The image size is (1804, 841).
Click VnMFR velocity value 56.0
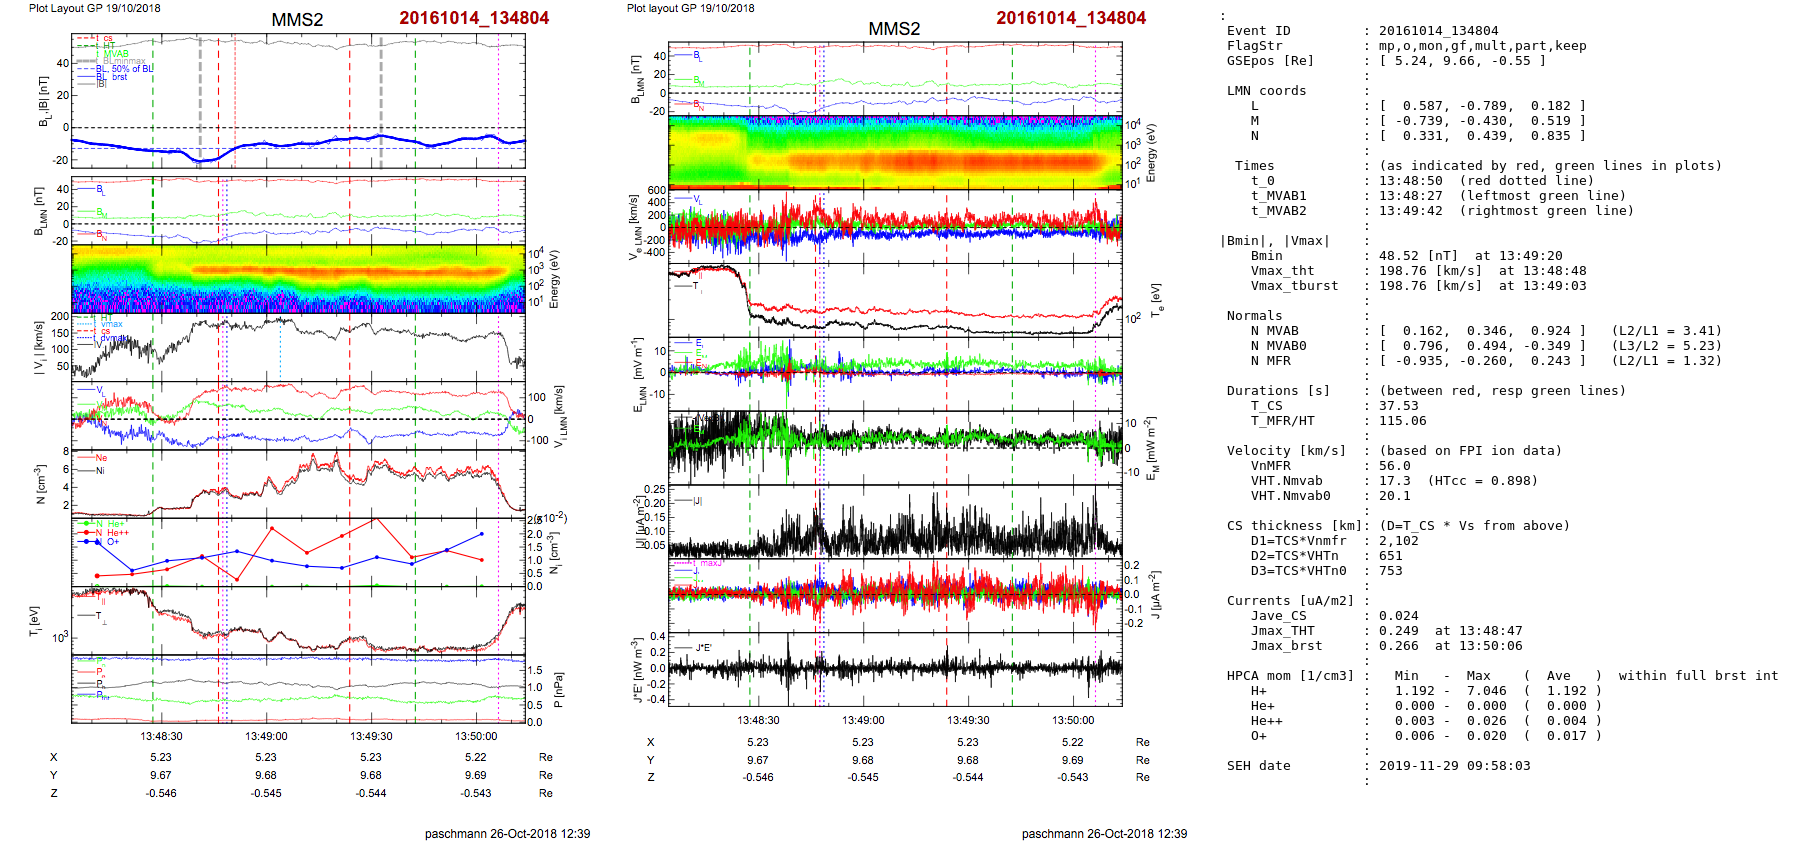click(x=1394, y=466)
